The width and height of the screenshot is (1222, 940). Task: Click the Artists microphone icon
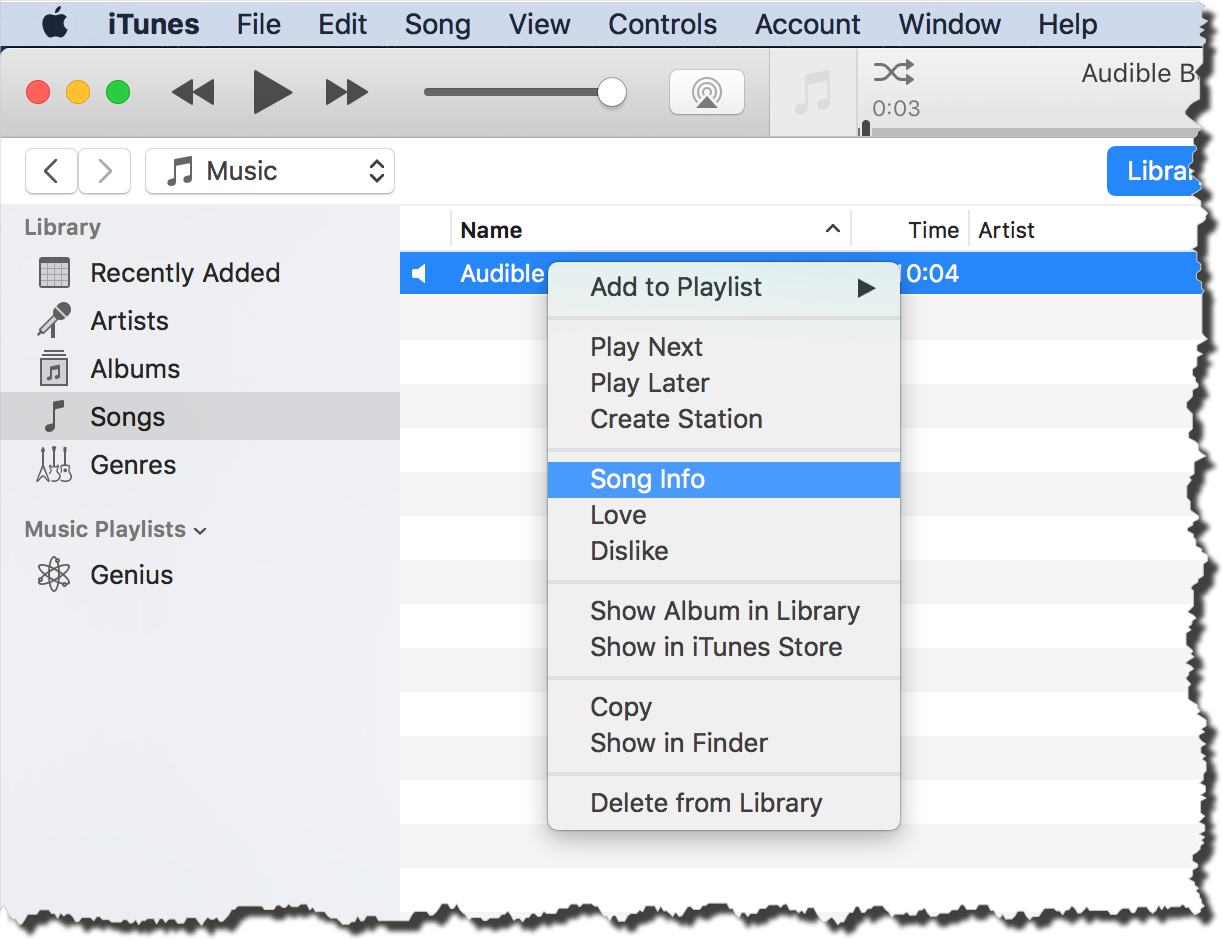(54, 321)
